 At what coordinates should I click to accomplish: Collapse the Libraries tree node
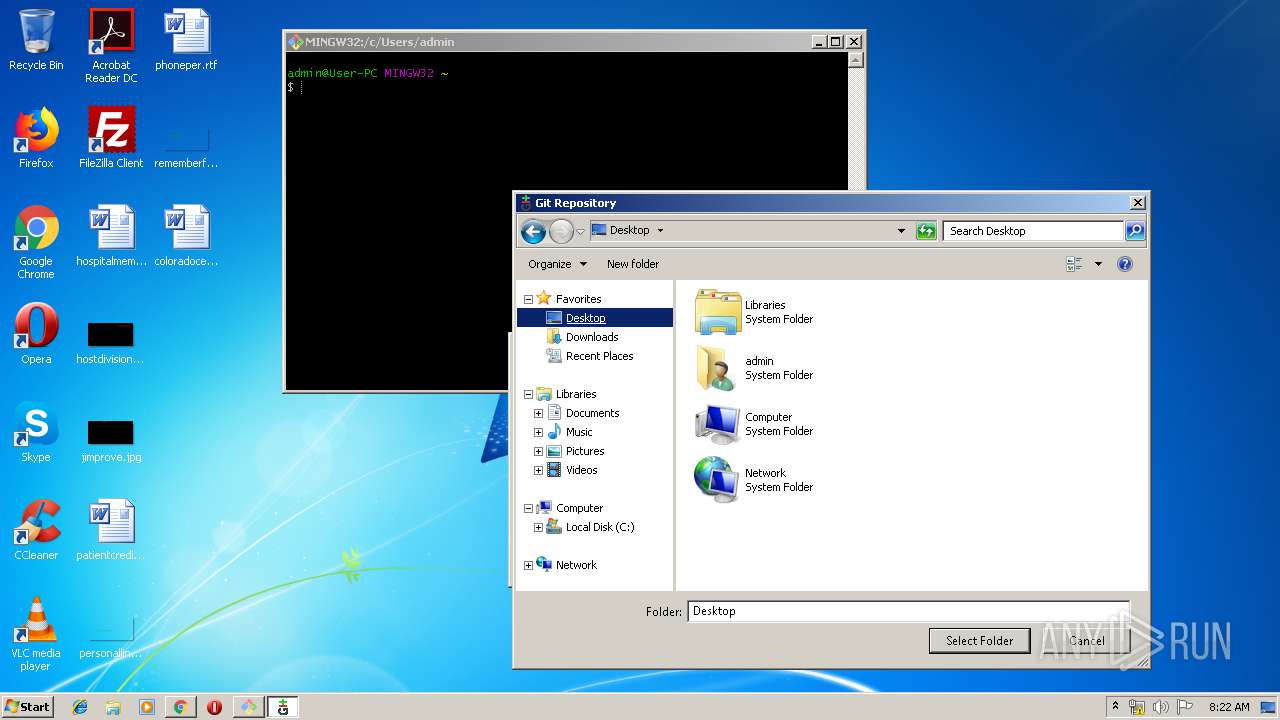click(528, 394)
